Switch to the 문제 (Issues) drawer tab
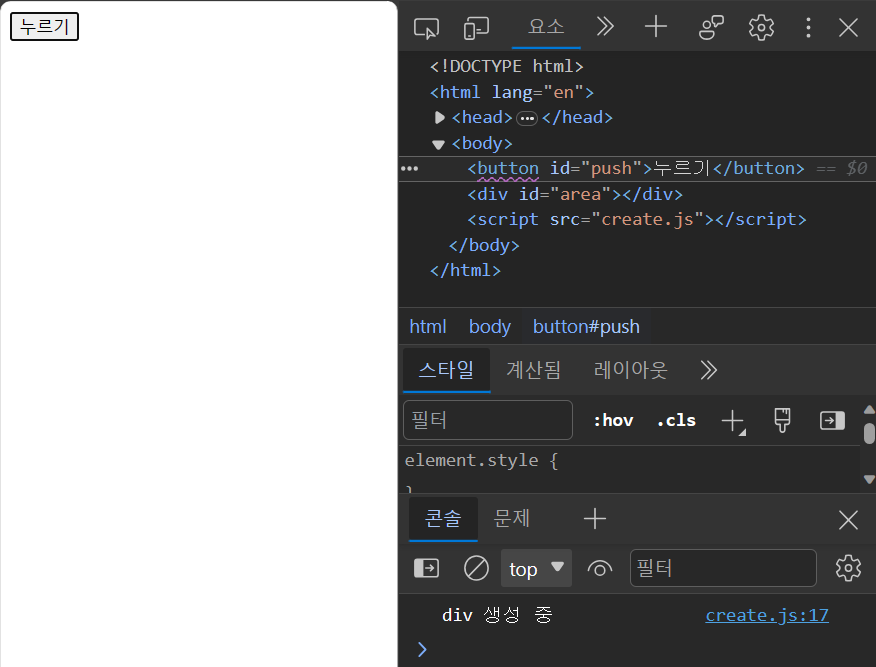 511,518
